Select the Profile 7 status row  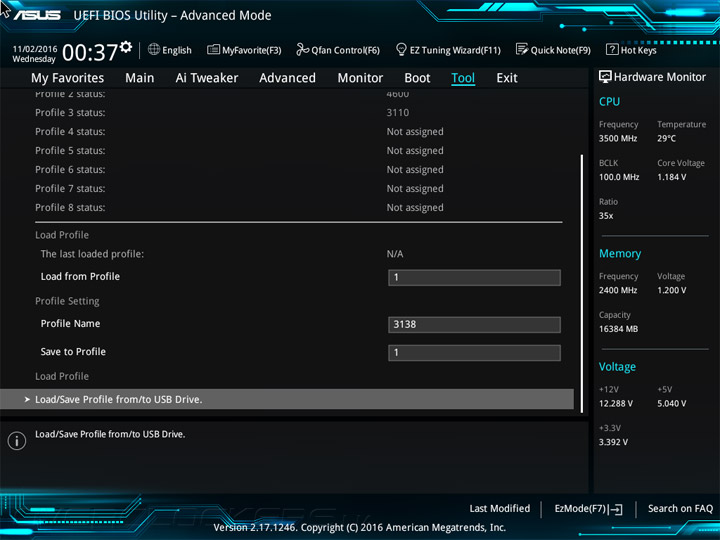pos(298,188)
